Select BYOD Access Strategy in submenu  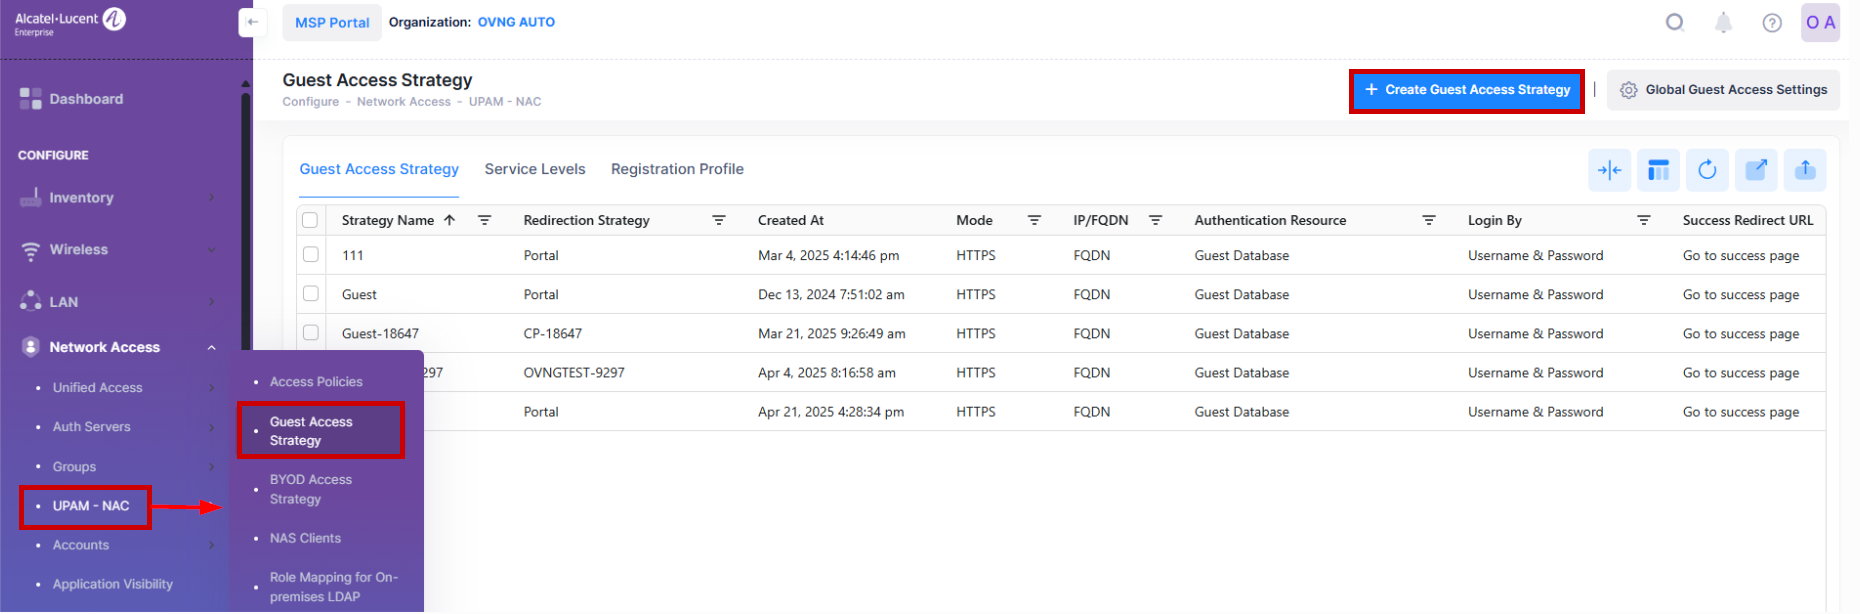point(310,489)
